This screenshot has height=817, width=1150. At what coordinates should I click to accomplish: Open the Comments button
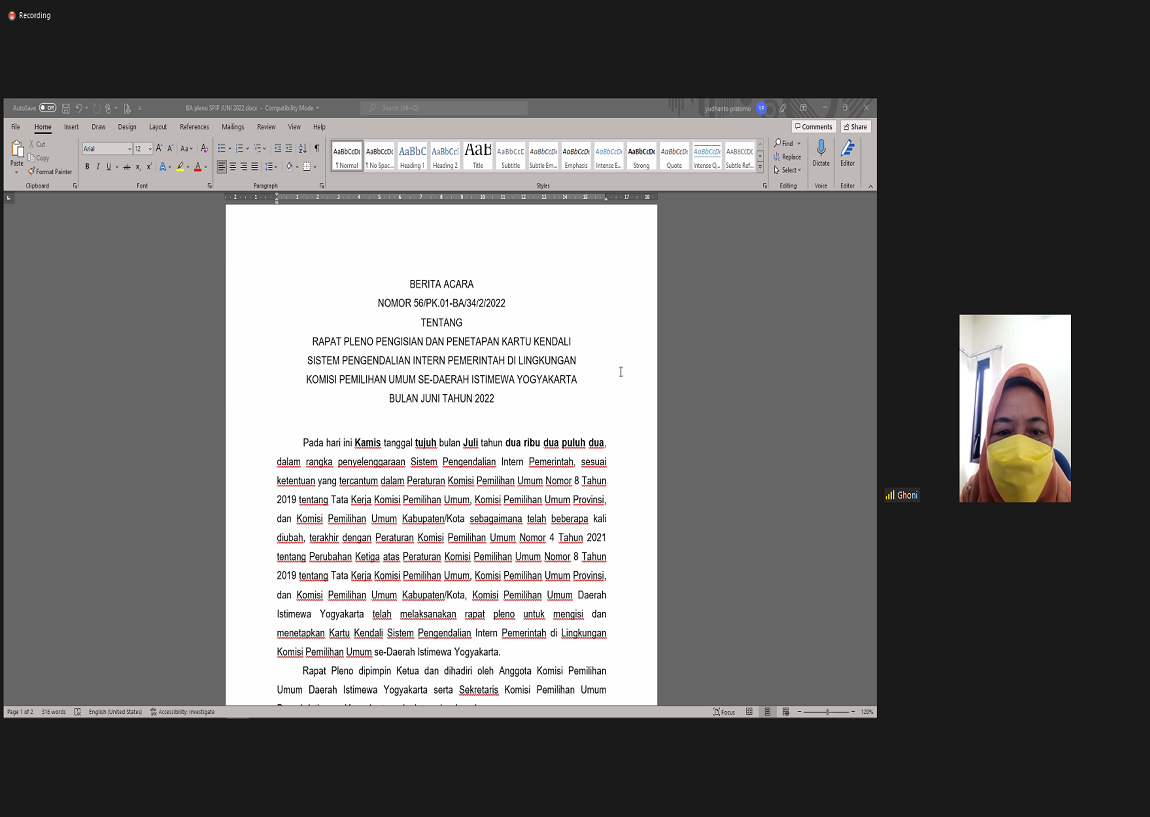(813, 127)
